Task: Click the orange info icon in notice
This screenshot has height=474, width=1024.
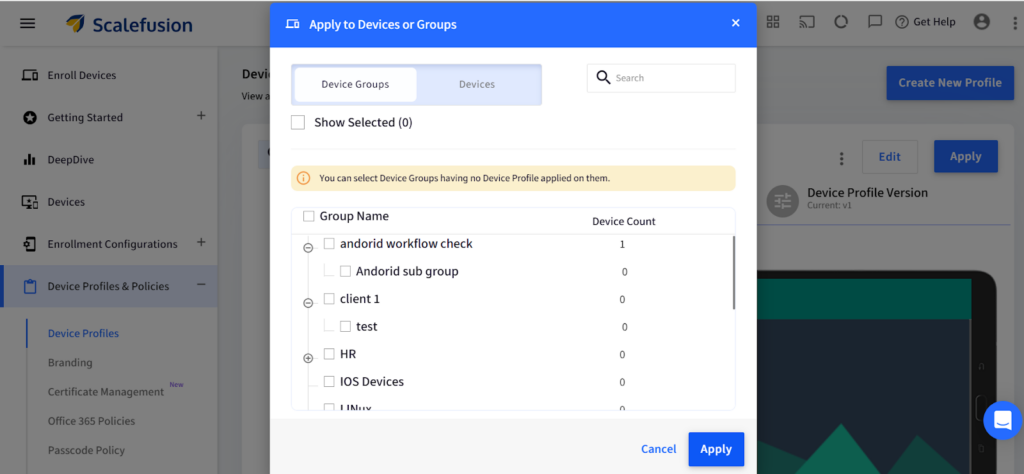Action: tap(304, 178)
